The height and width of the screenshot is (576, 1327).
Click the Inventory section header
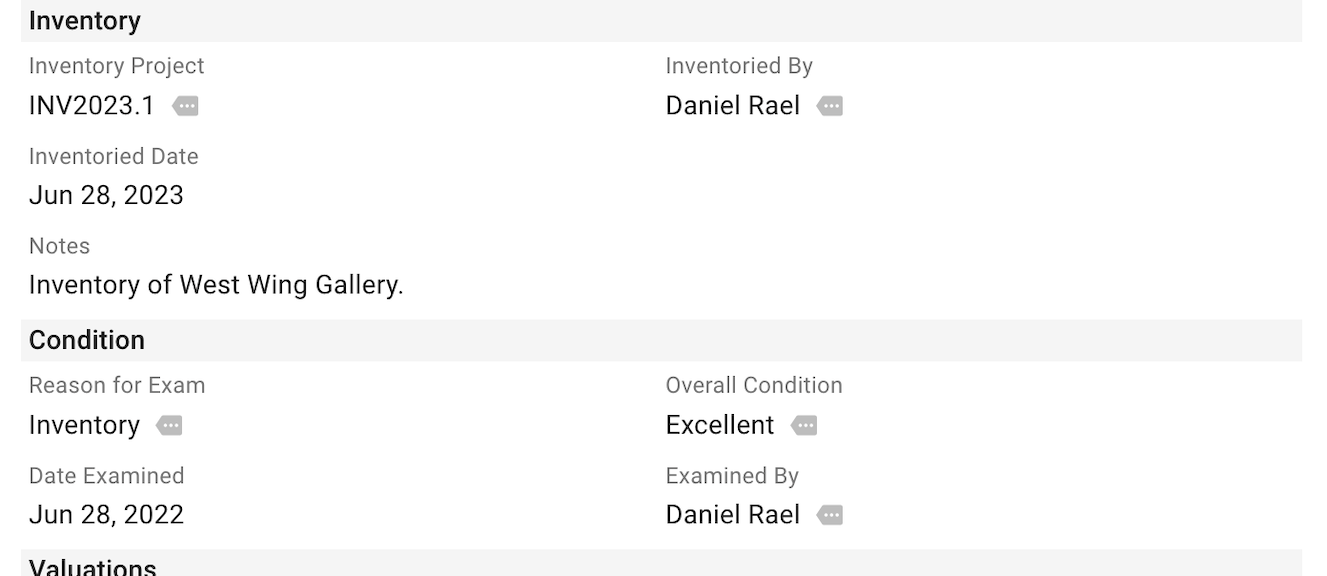pyautogui.click(x=86, y=20)
